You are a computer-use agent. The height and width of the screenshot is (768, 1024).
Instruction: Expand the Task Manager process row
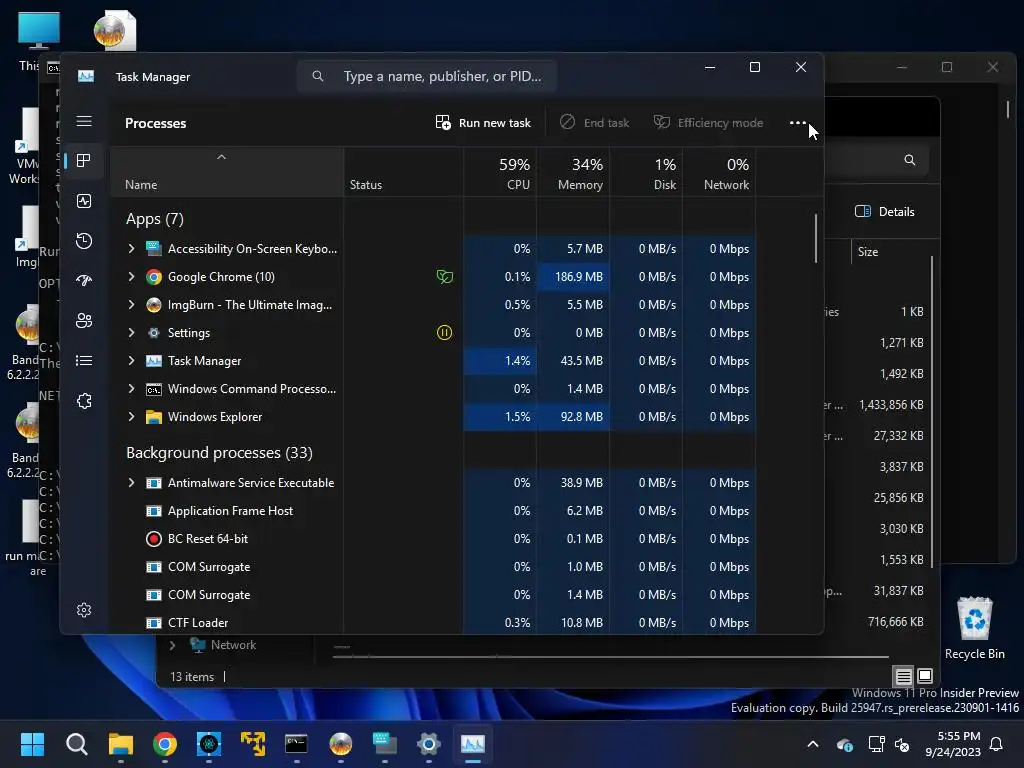point(131,361)
